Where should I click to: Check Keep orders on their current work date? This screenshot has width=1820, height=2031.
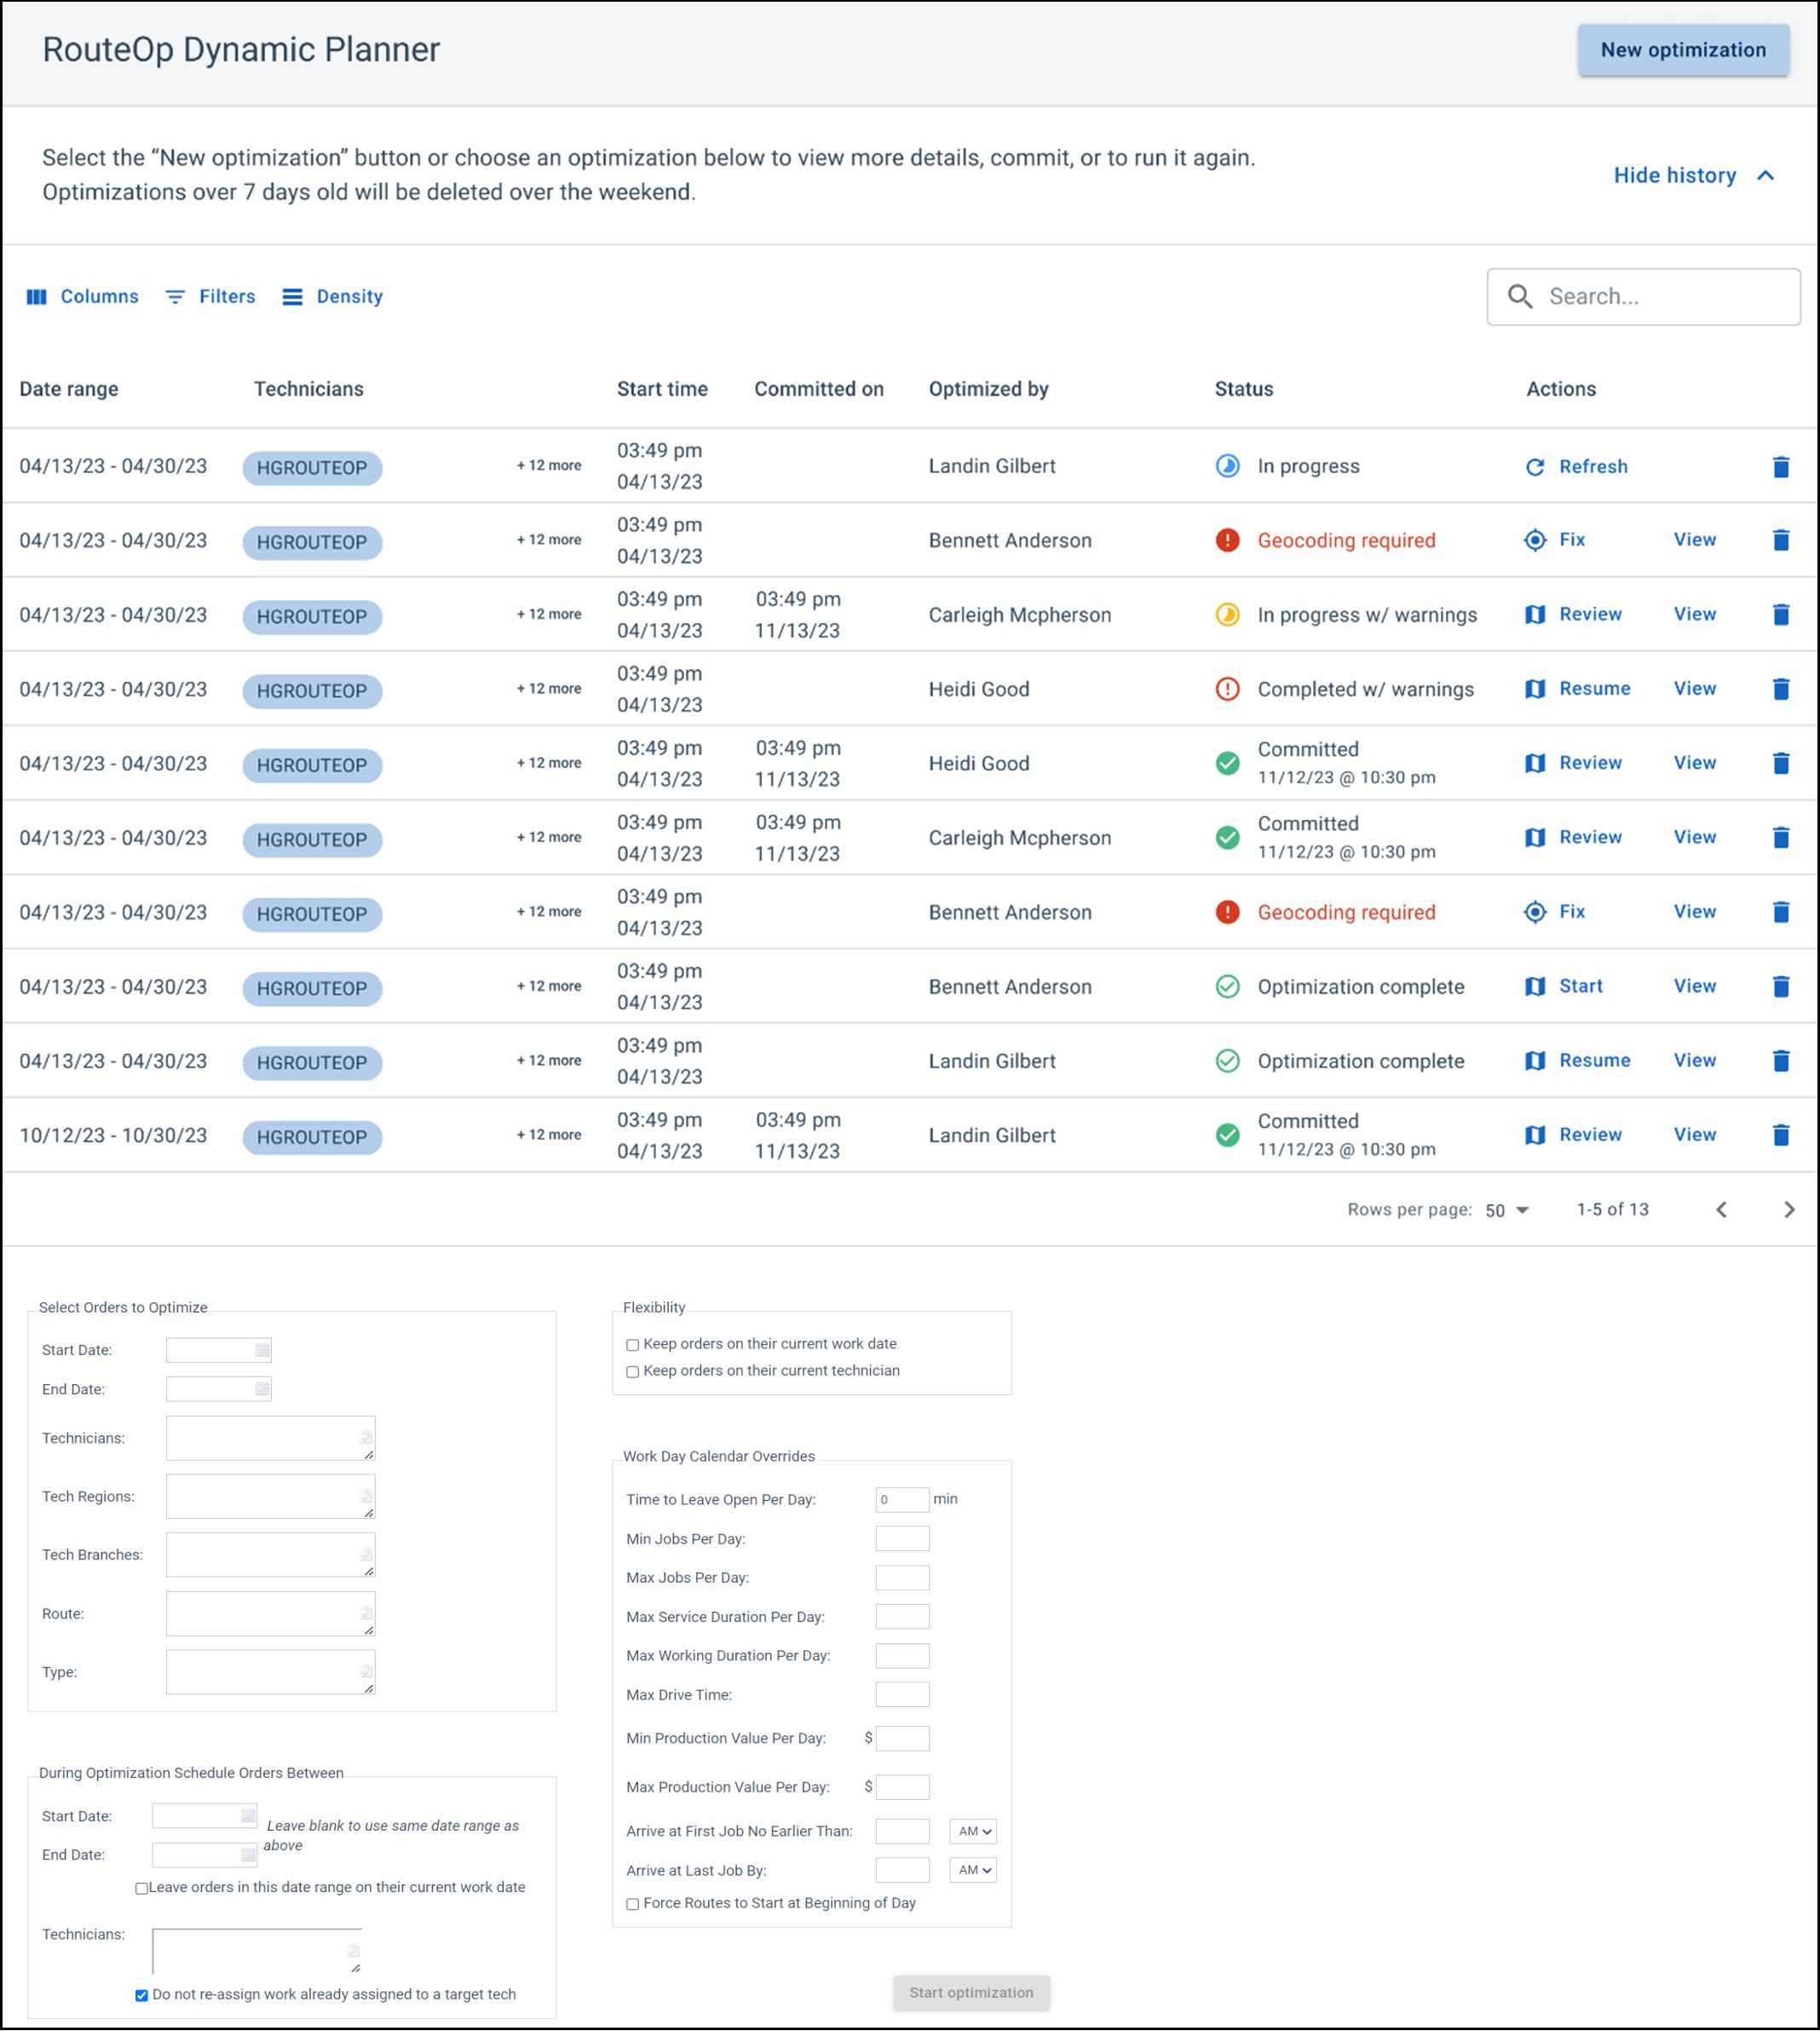[x=632, y=1345]
